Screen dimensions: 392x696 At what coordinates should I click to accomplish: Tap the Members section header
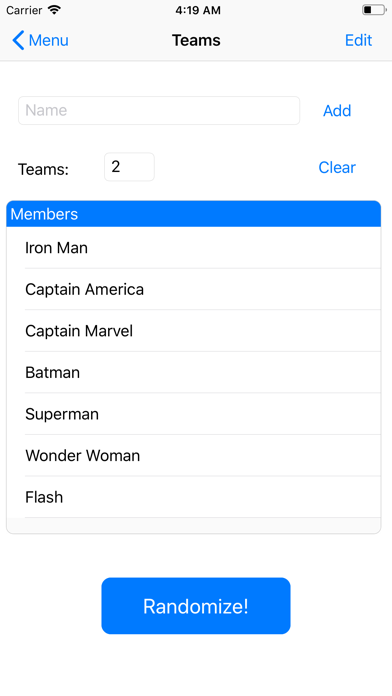click(194, 214)
